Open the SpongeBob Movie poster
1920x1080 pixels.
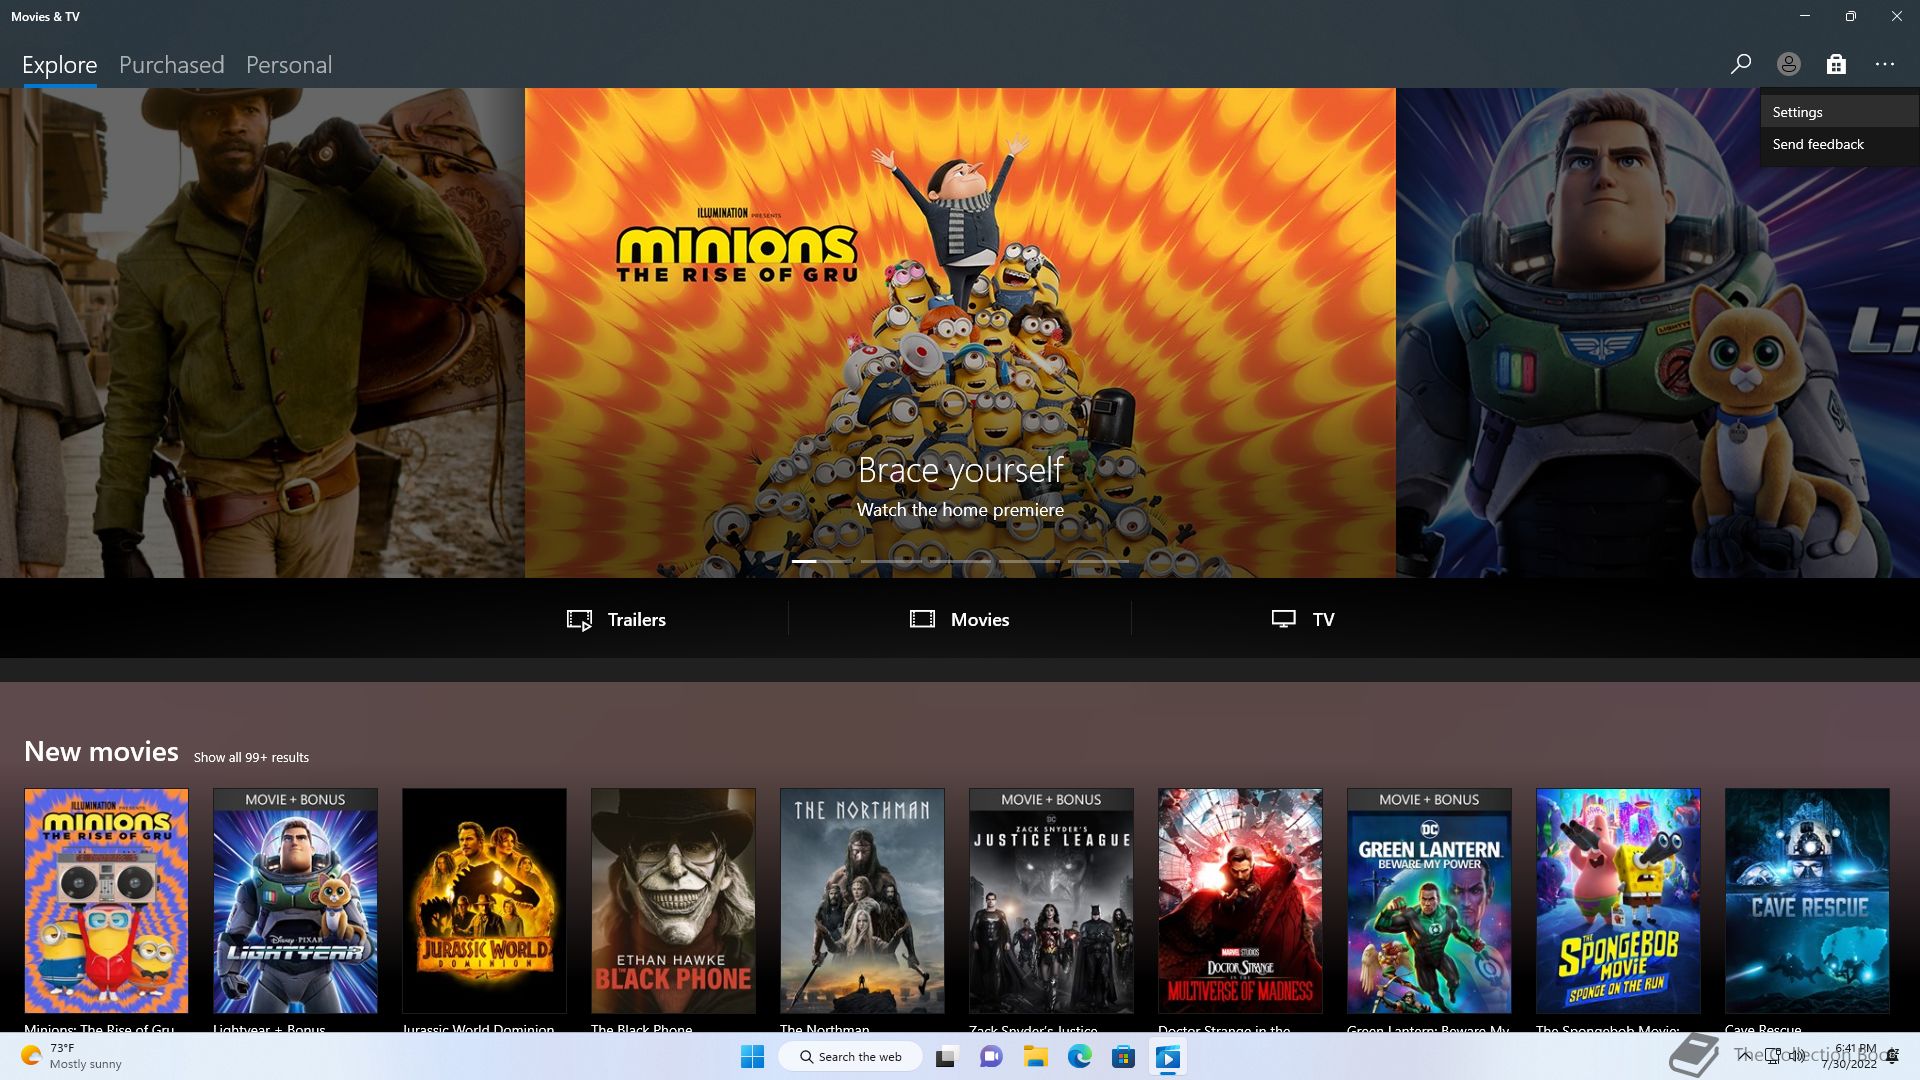(x=1618, y=901)
